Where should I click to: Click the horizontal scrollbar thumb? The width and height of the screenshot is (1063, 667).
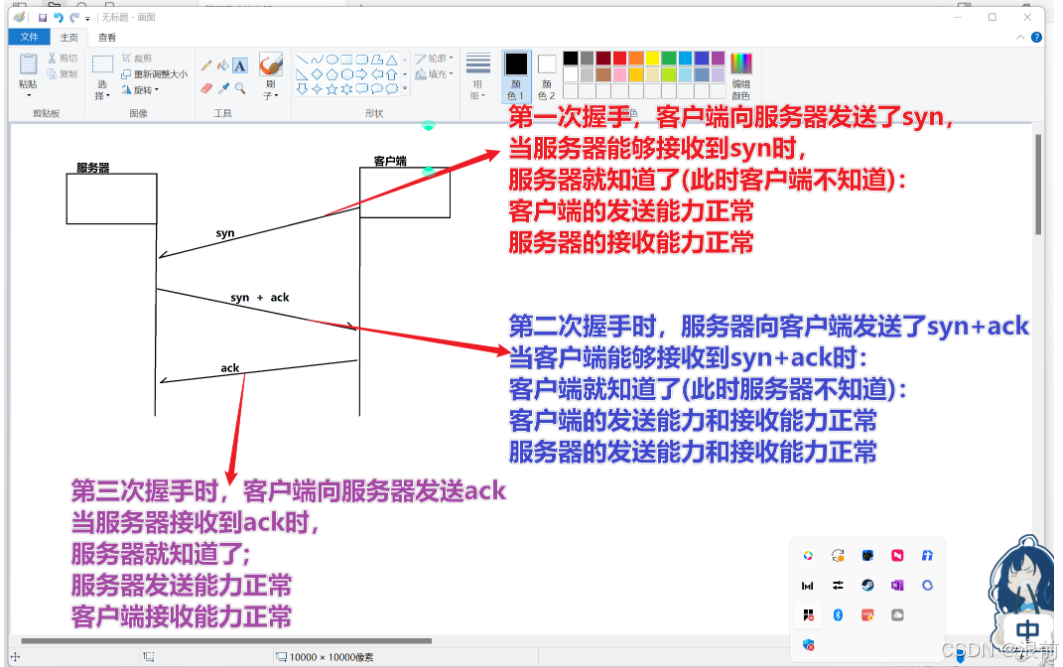(226, 641)
